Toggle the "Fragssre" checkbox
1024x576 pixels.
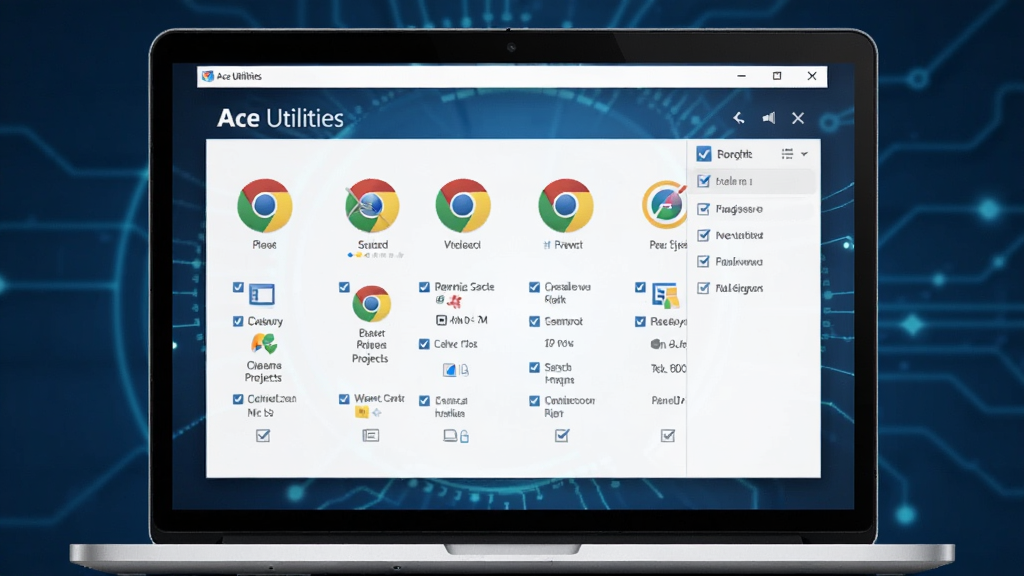pos(703,209)
